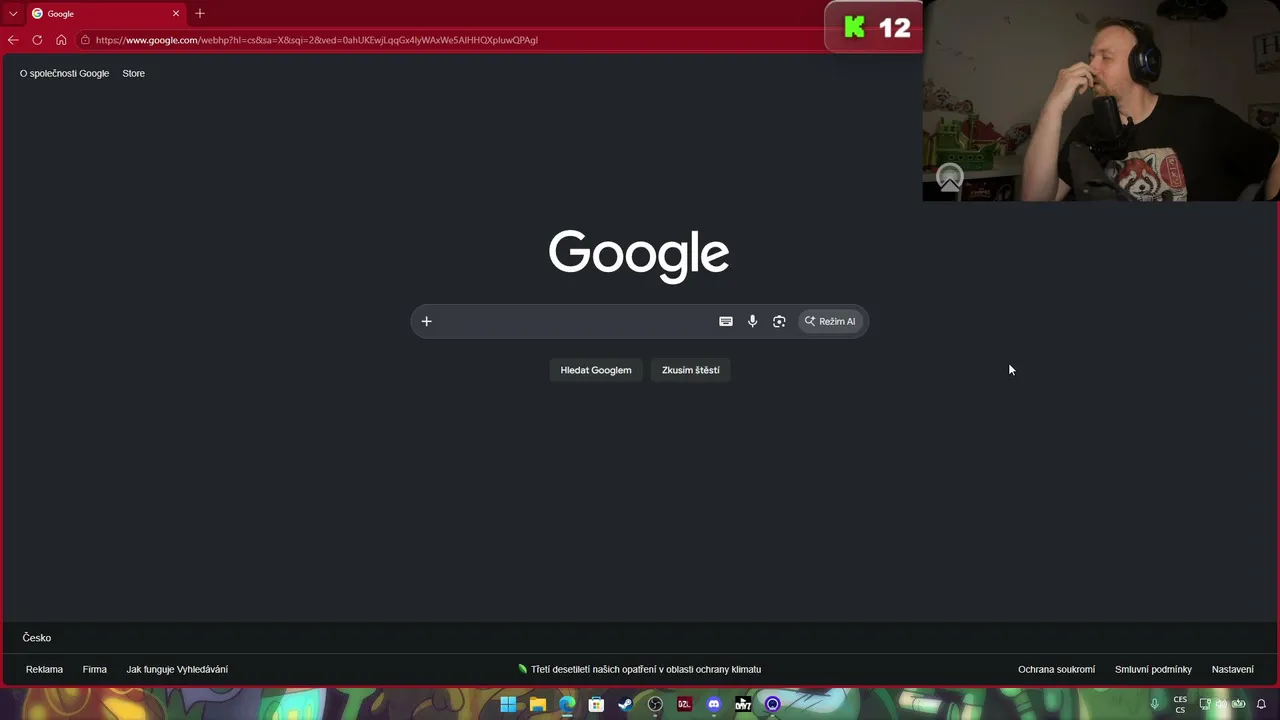Open Smluvní podmínky terms link
Viewport: 1280px width, 720px height.
tap(1153, 669)
